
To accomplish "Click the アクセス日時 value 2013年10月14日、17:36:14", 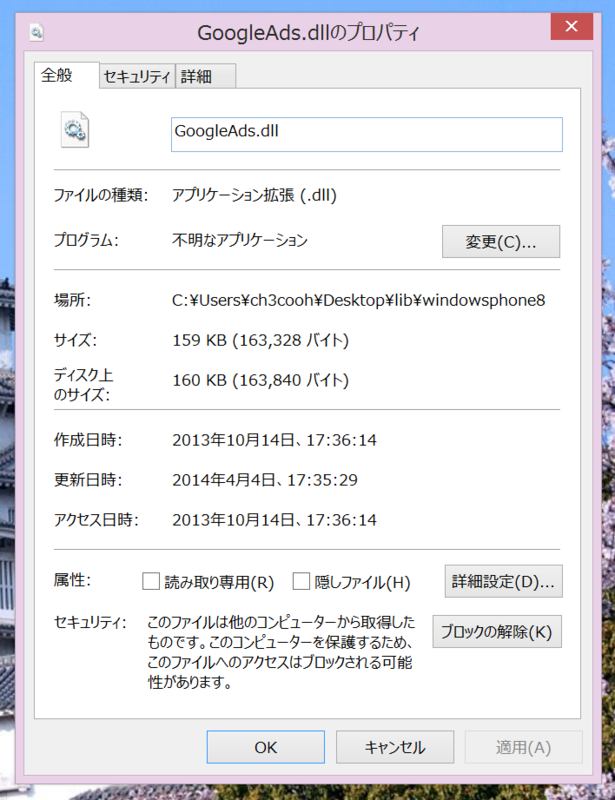I will coord(274,519).
